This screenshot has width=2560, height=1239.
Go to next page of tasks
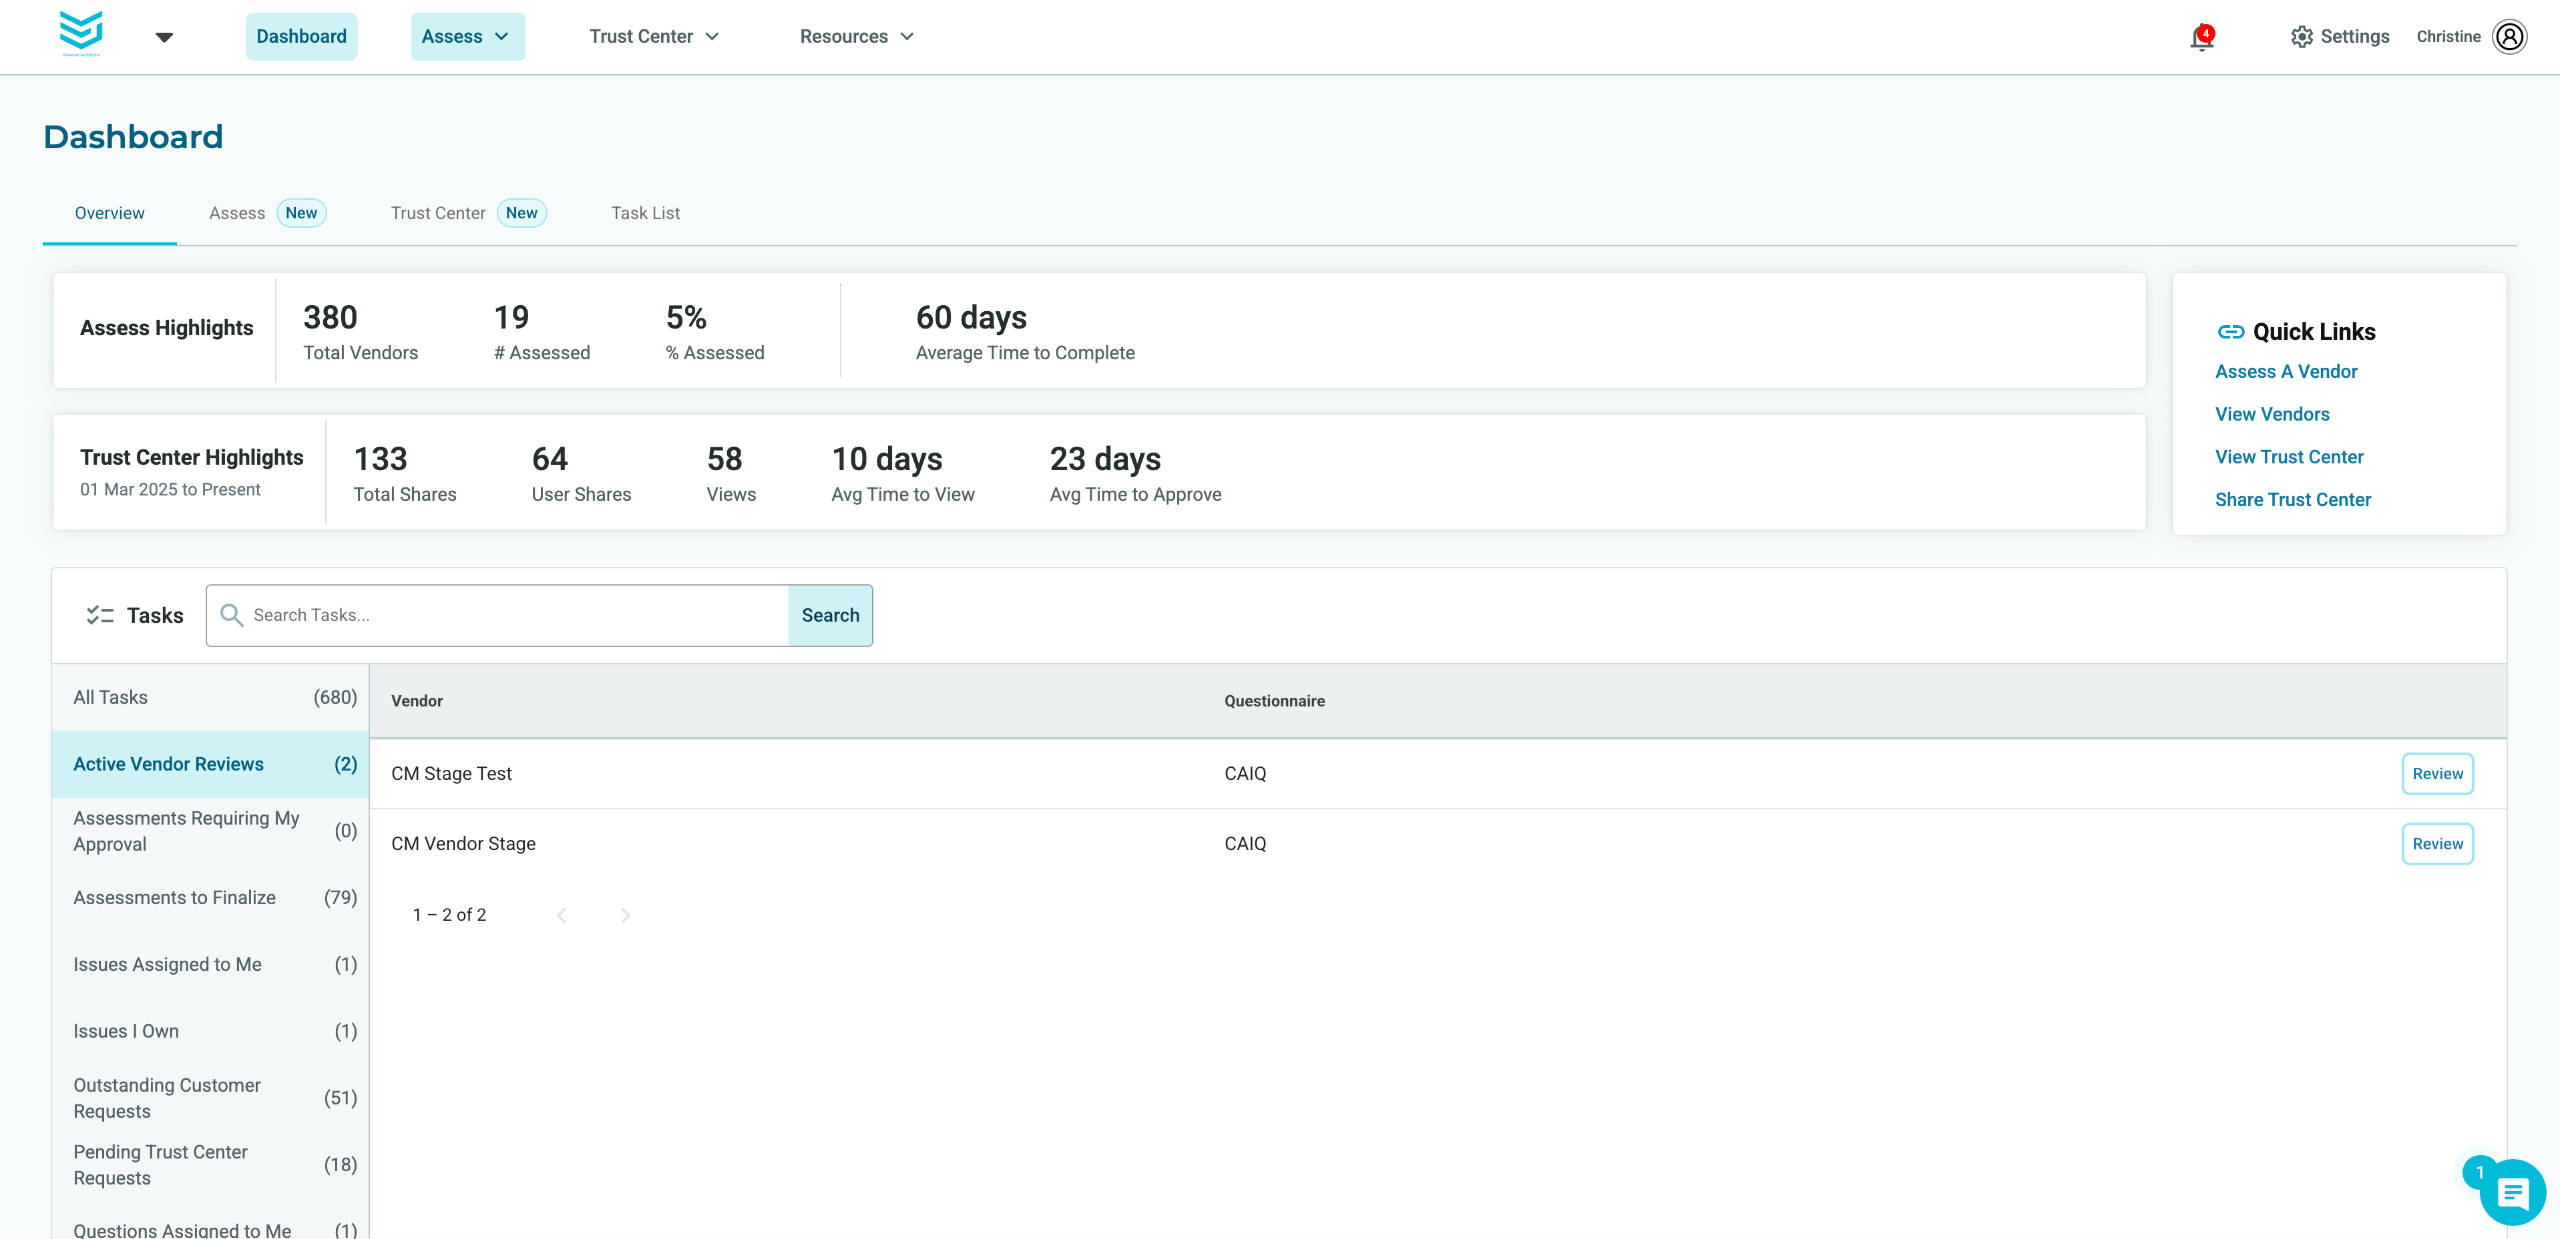coord(625,915)
